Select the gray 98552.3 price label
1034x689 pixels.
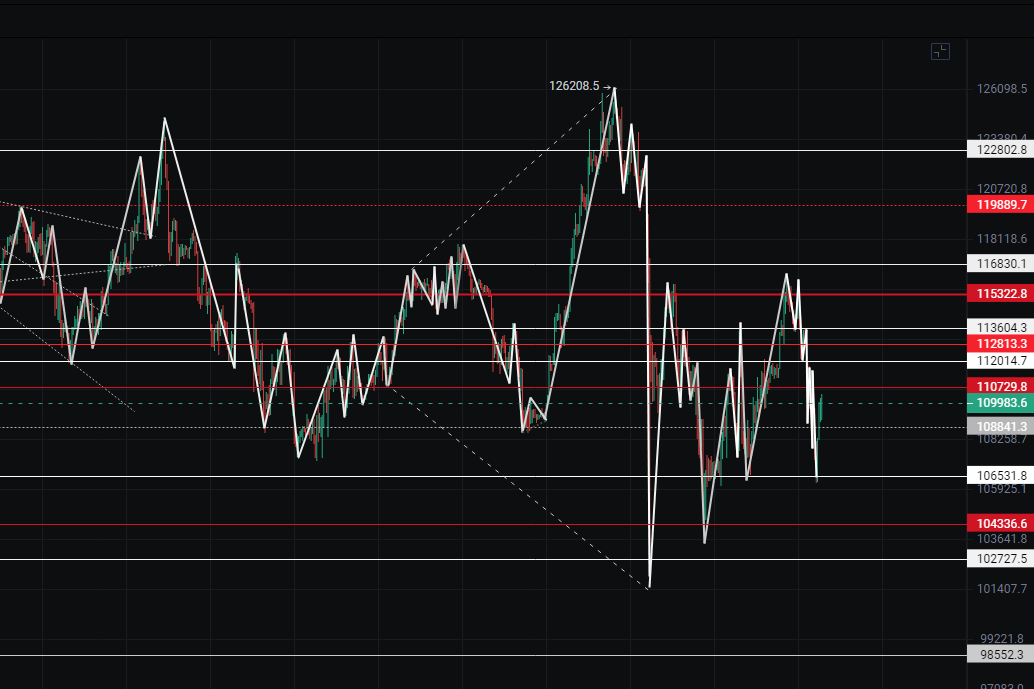point(1000,655)
